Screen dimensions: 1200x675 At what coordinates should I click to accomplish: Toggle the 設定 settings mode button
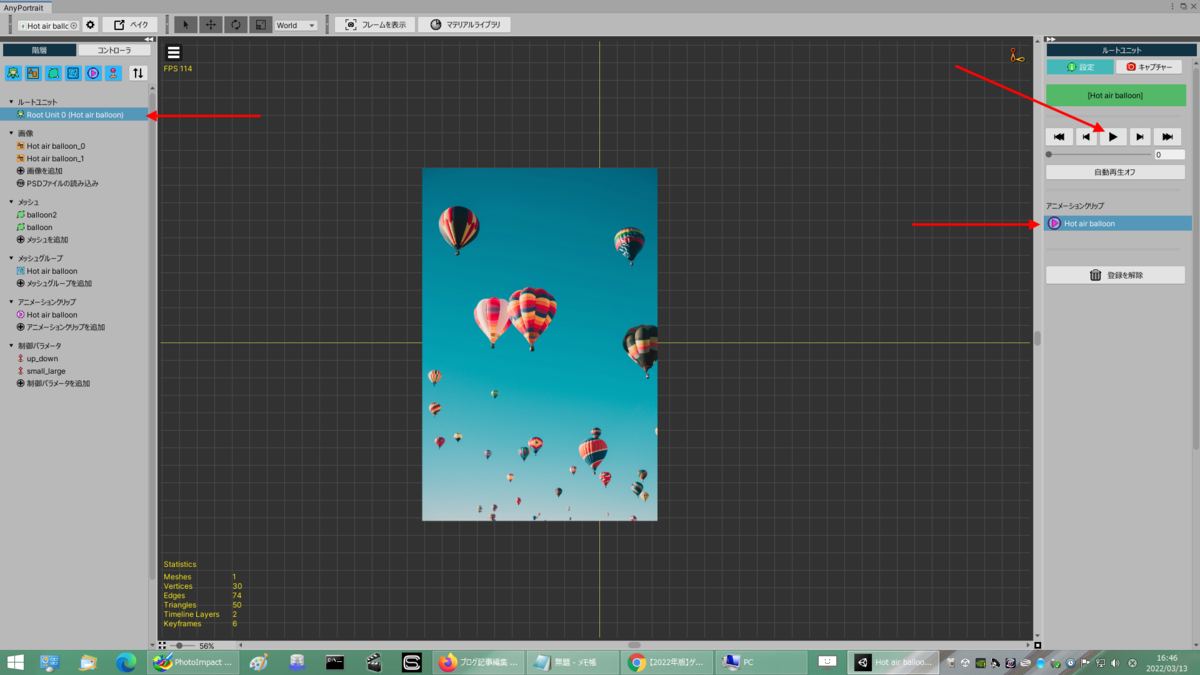(1080, 67)
